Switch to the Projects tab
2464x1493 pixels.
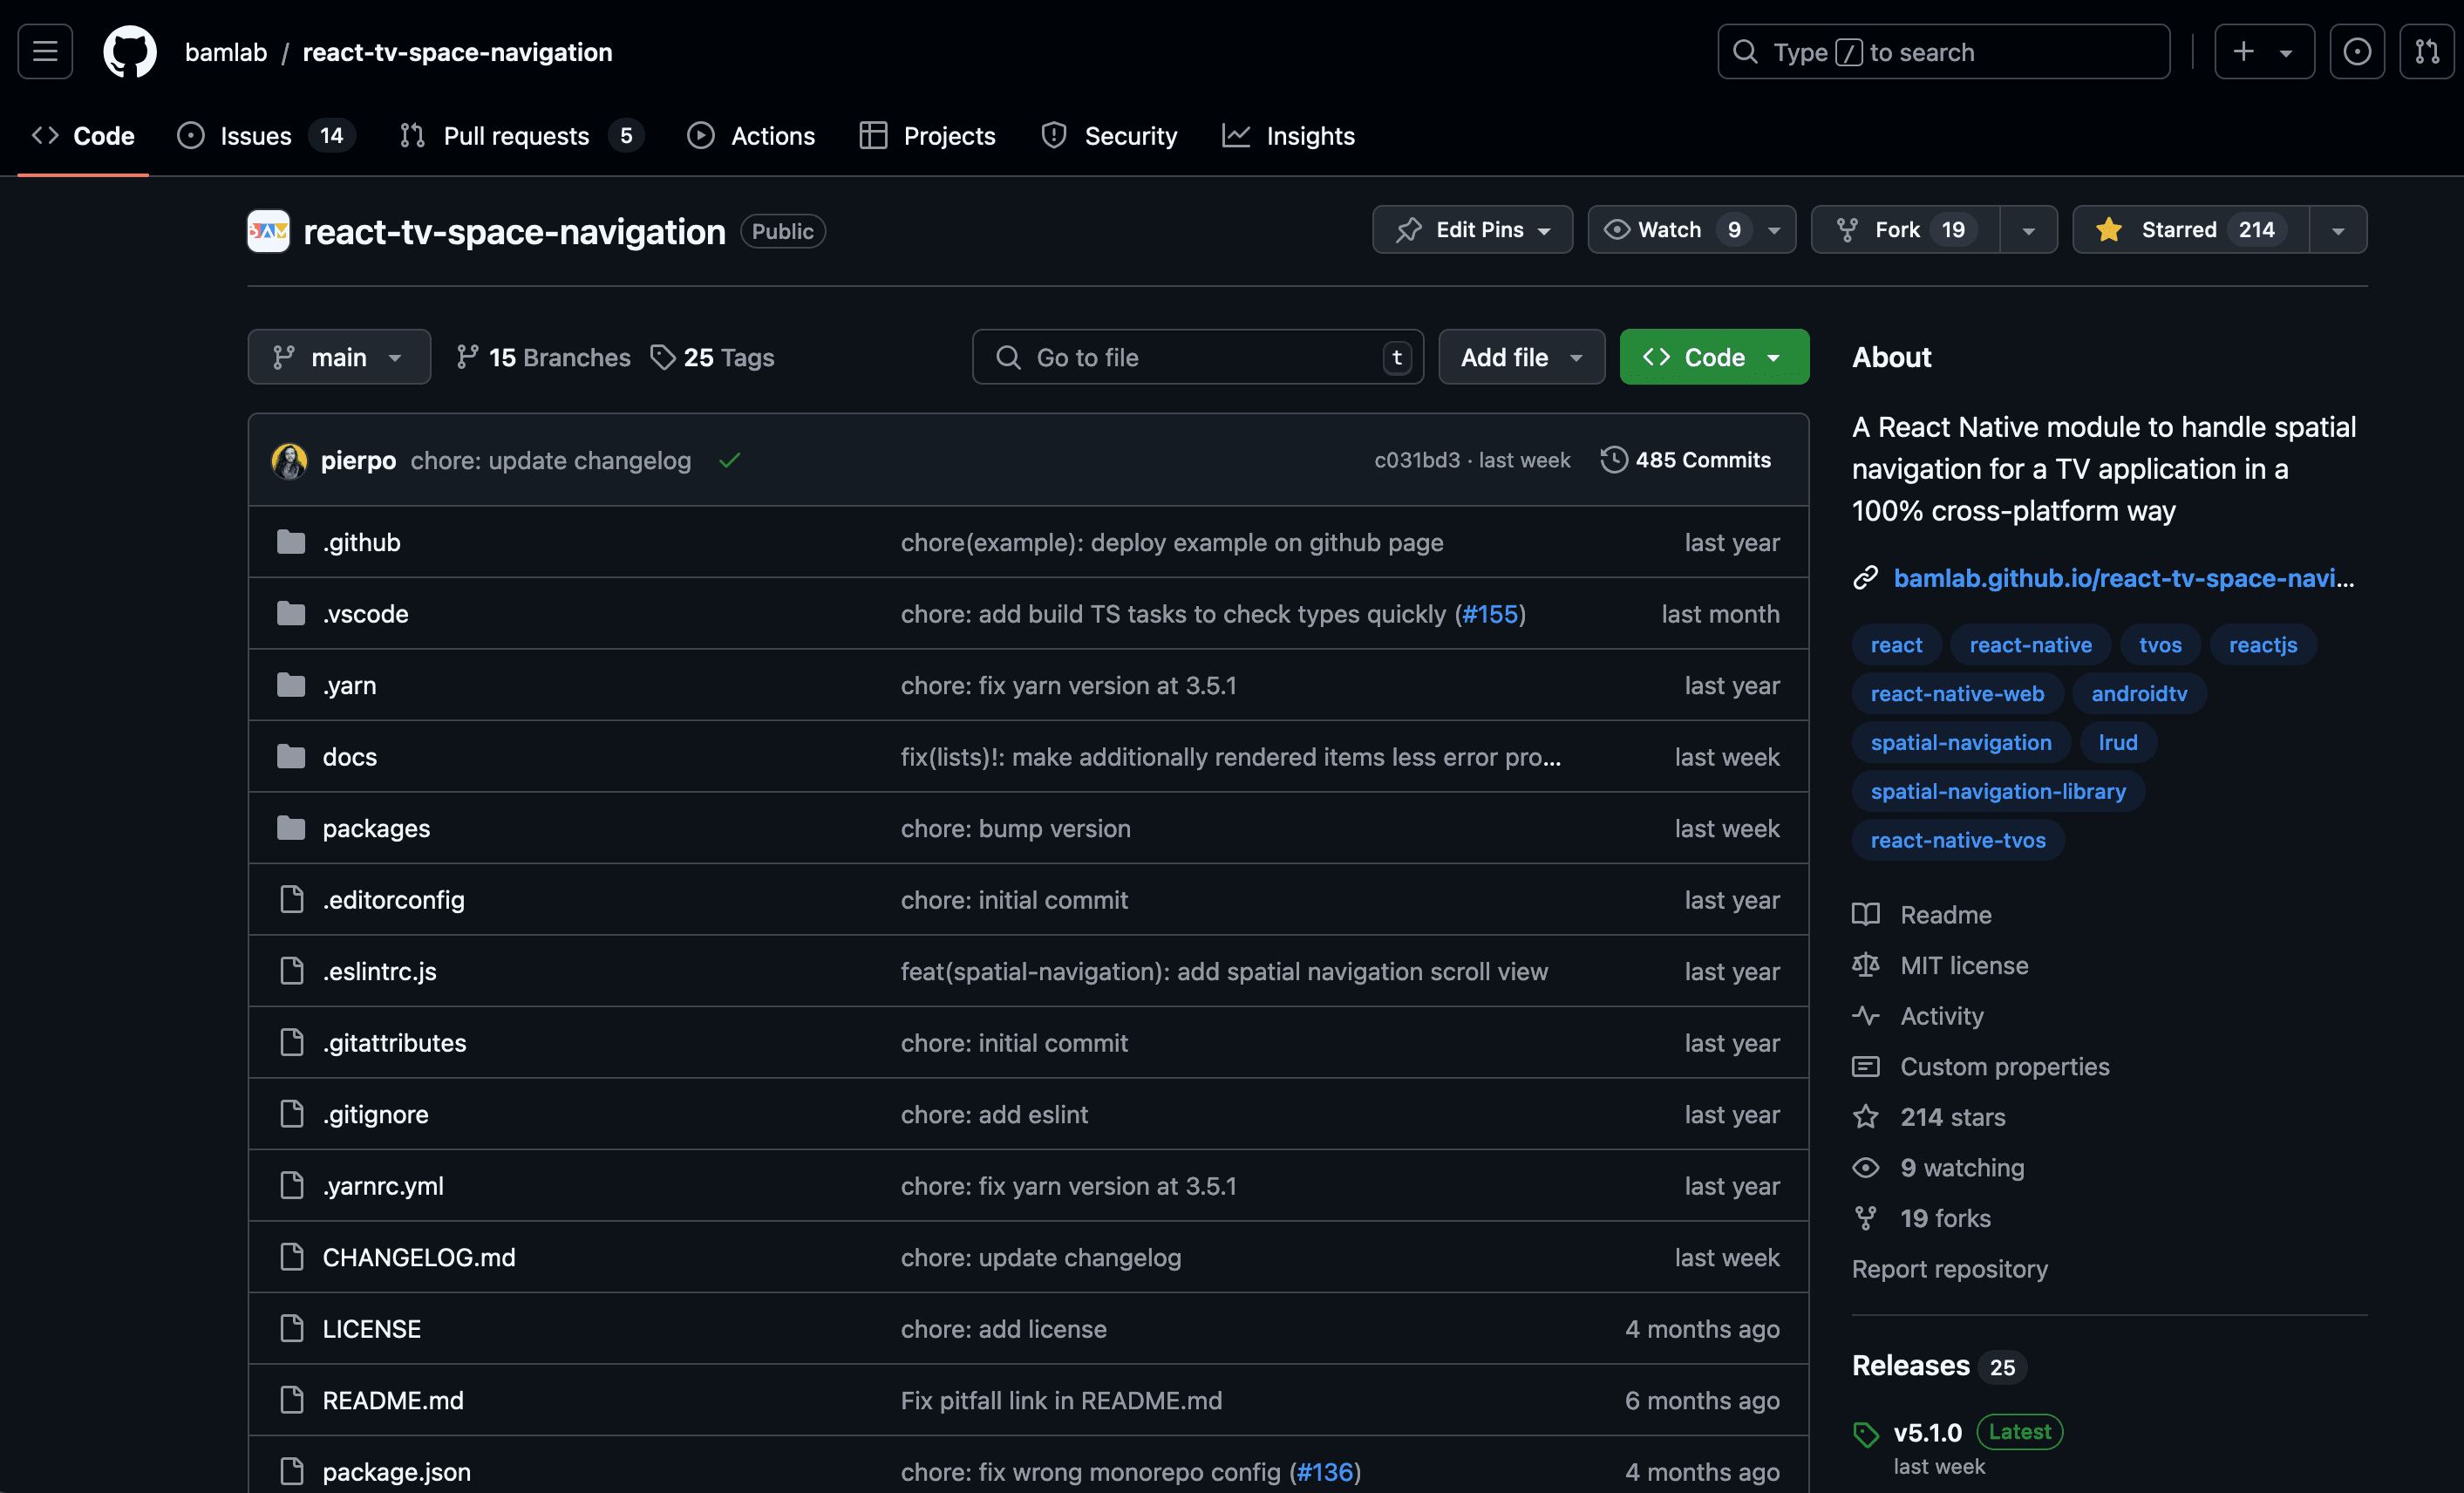click(927, 136)
